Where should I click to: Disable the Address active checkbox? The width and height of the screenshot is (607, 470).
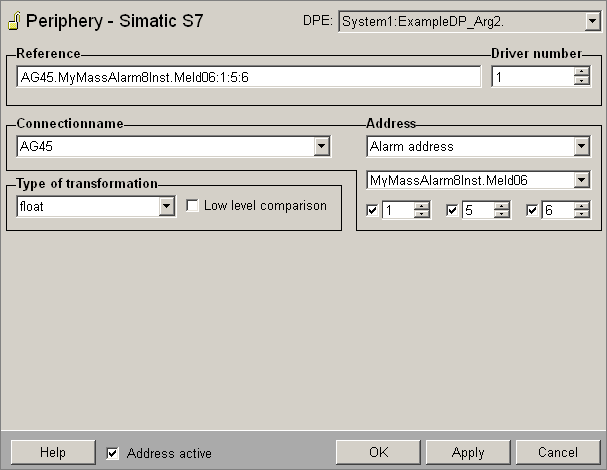(x=113, y=453)
